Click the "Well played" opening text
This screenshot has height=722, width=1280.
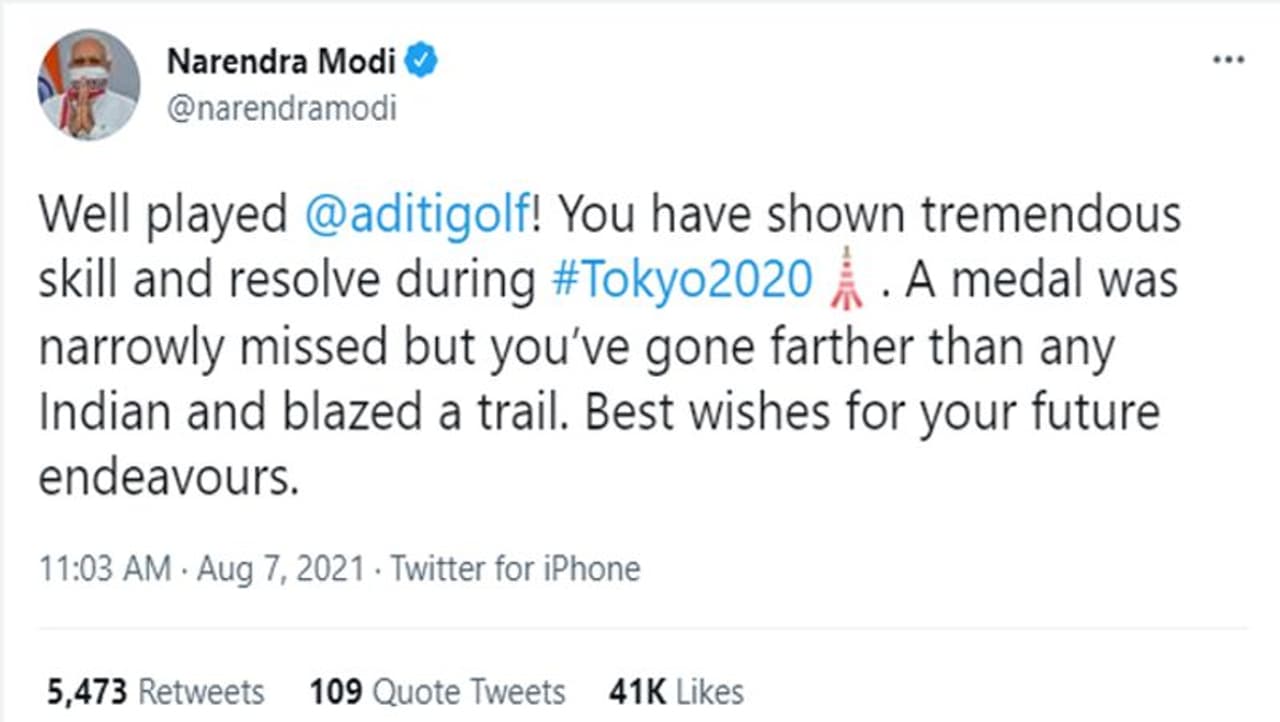163,216
